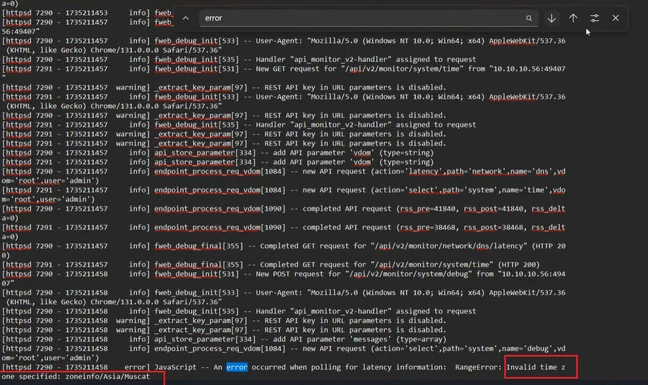
Task: Click "JavaScript" in the error log line
Action: coord(175,367)
